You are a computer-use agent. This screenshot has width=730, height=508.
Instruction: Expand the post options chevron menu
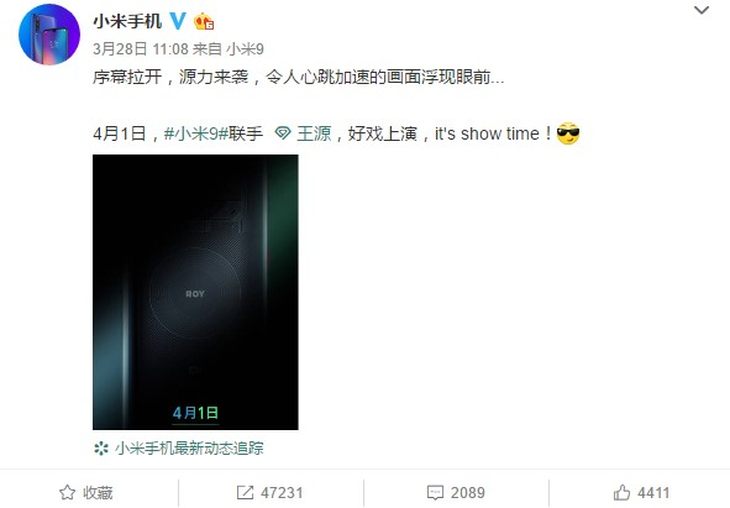(x=701, y=10)
